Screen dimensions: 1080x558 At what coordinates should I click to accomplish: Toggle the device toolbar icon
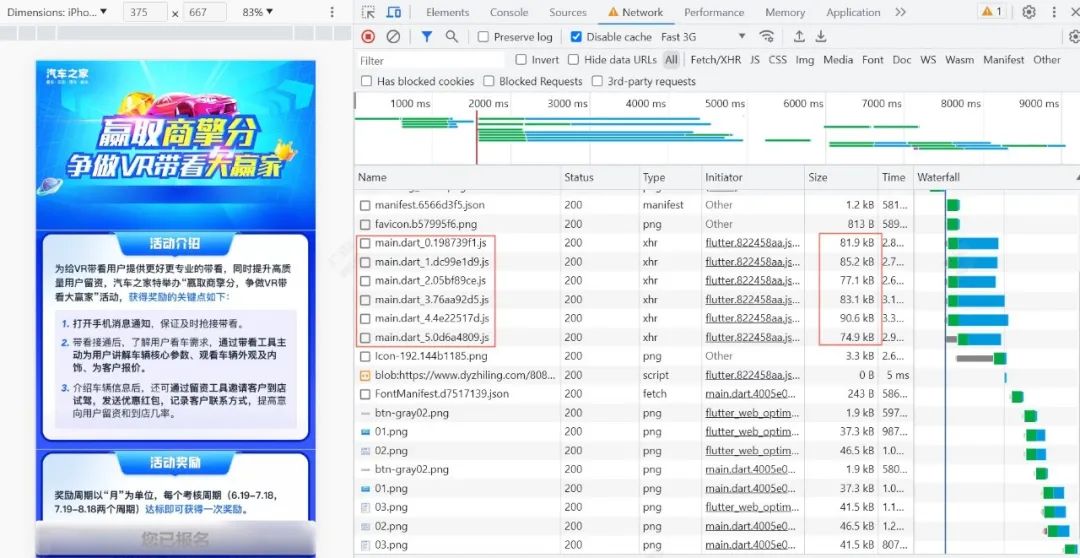click(394, 12)
